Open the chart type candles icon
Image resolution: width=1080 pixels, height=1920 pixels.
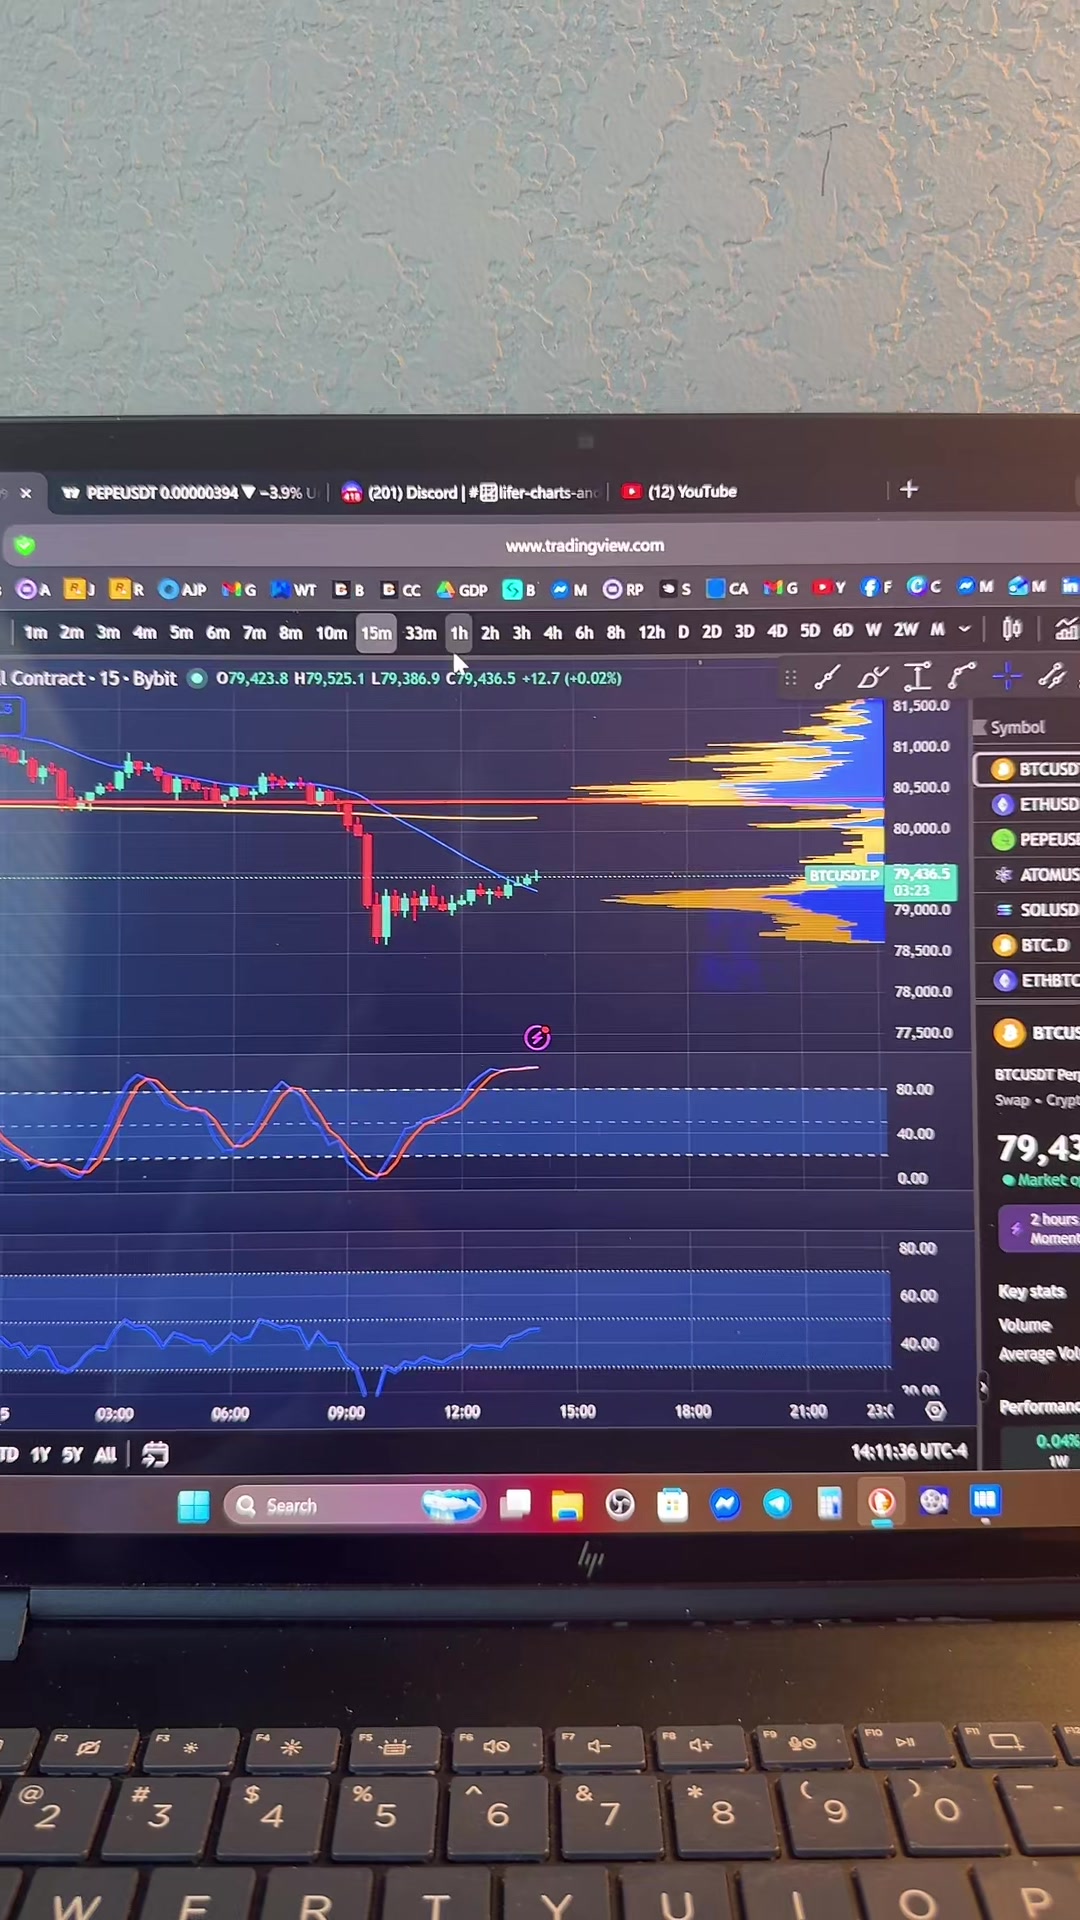(1012, 629)
